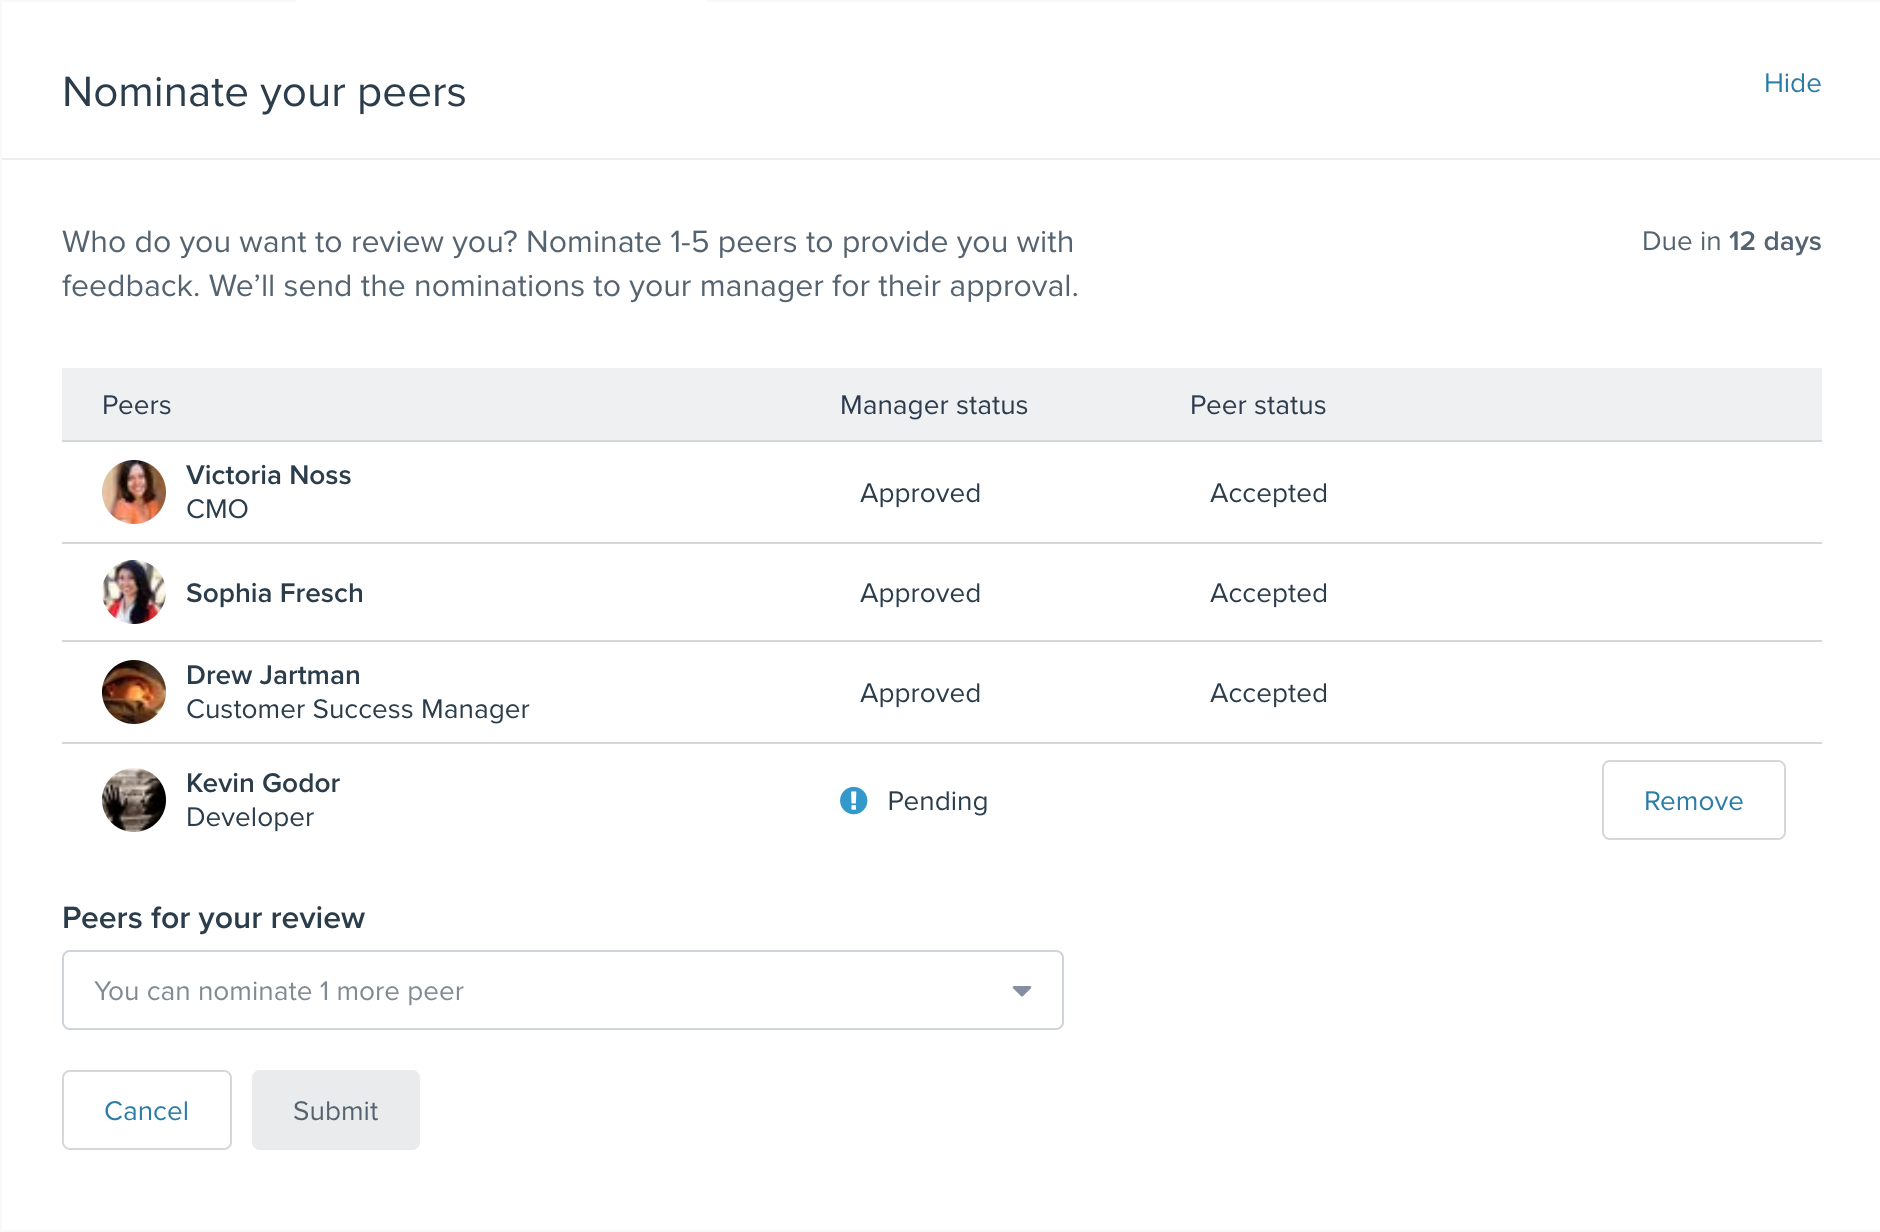Click the Developer job title

[250, 817]
